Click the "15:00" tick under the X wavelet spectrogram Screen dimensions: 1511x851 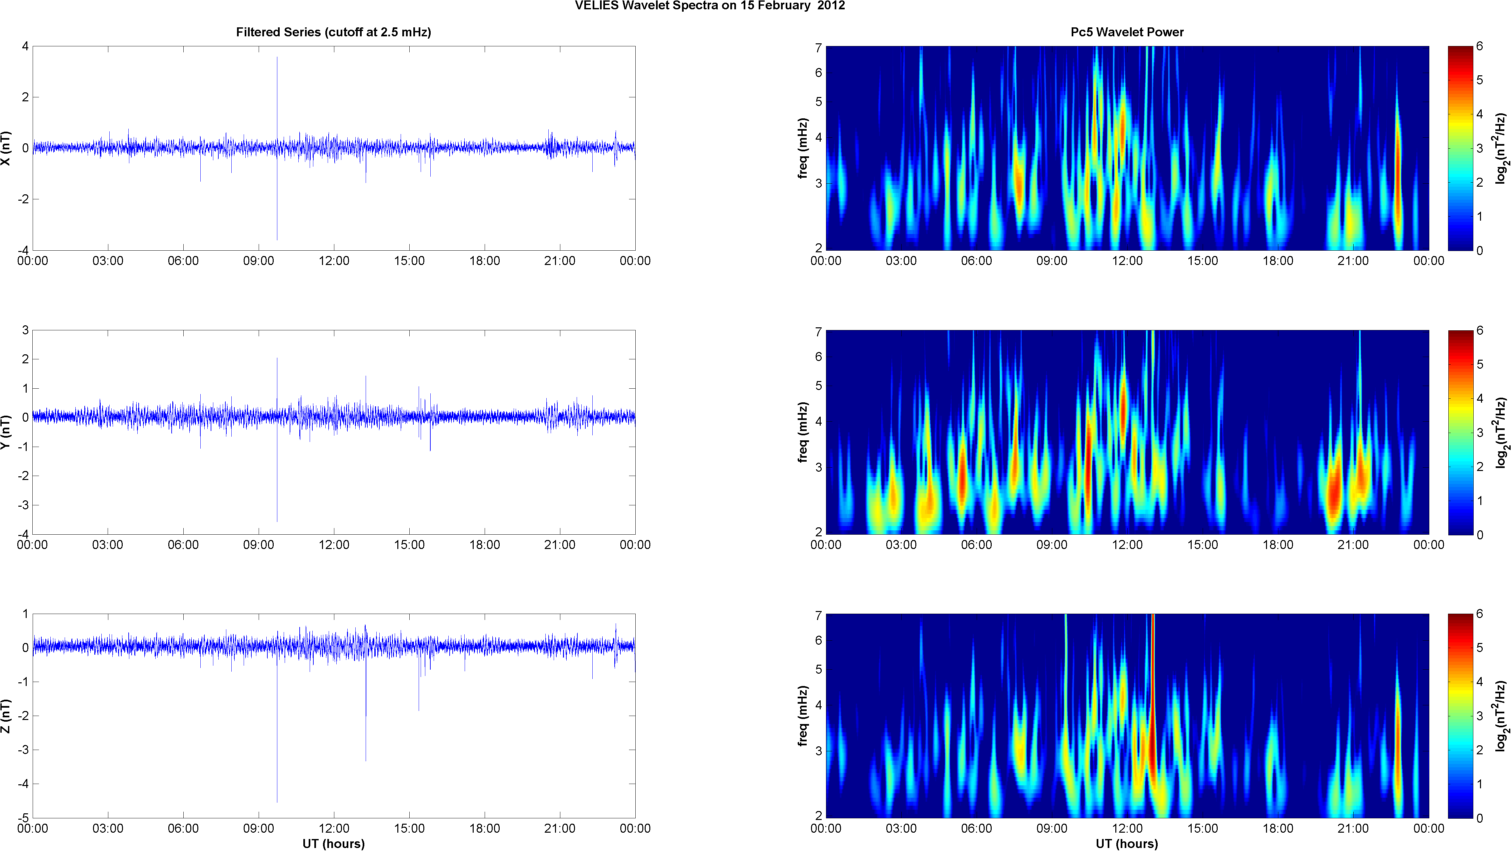pyautogui.click(x=1203, y=261)
